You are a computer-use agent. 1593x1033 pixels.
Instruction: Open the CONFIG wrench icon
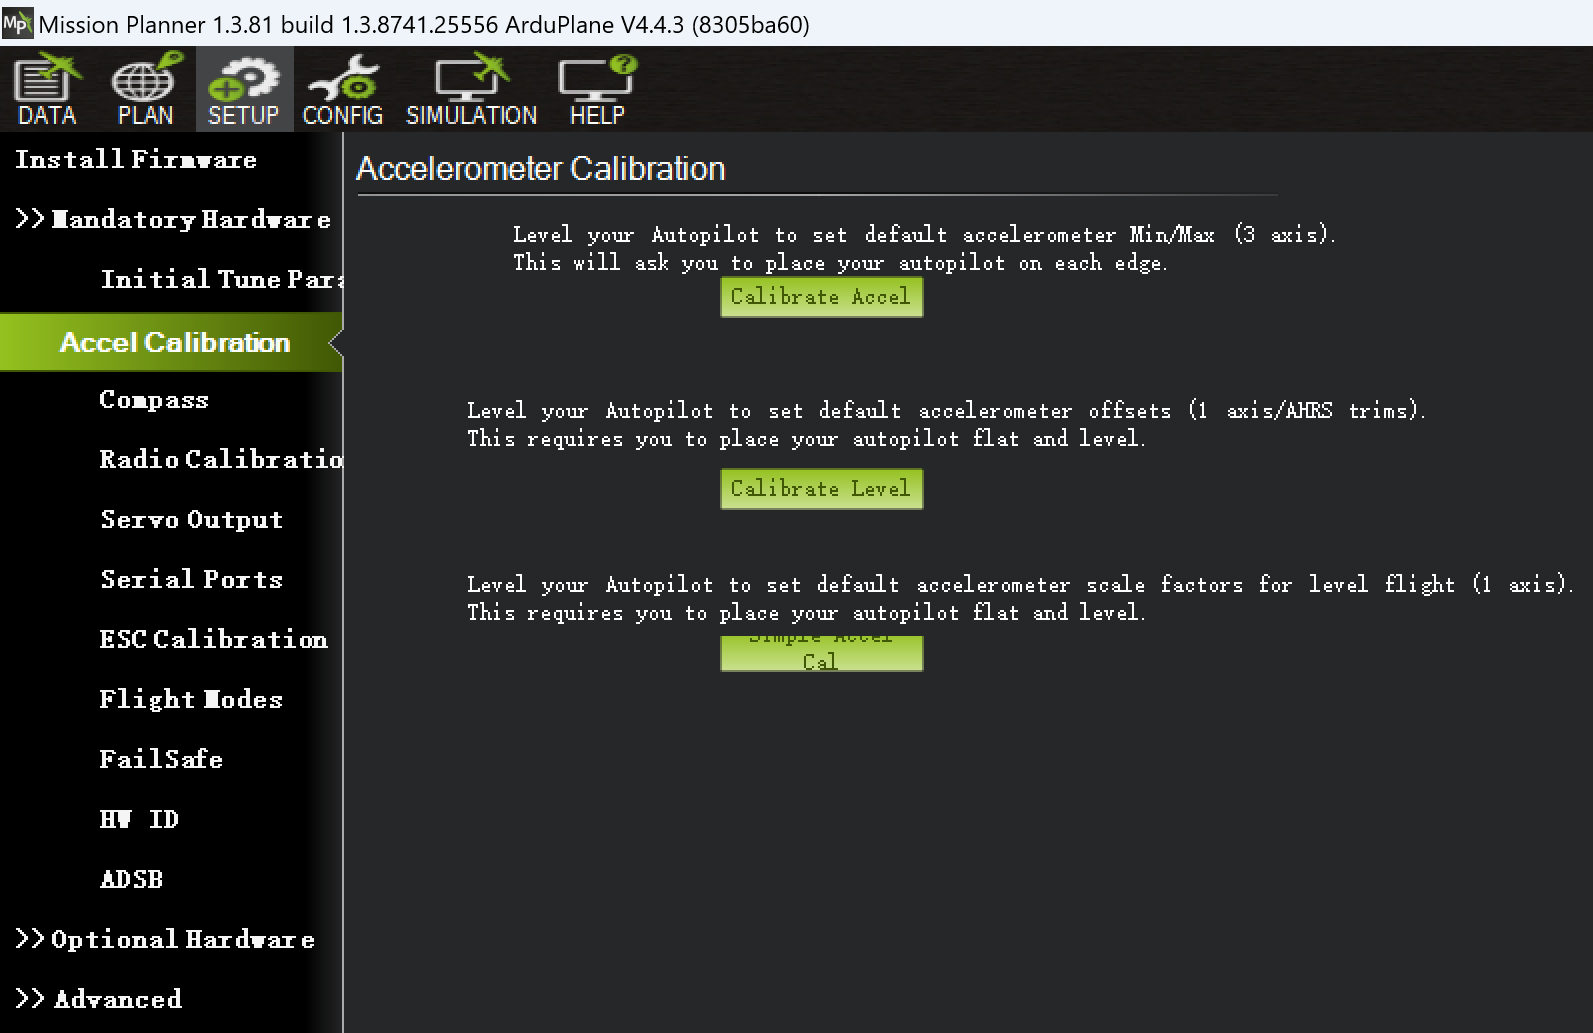click(342, 90)
